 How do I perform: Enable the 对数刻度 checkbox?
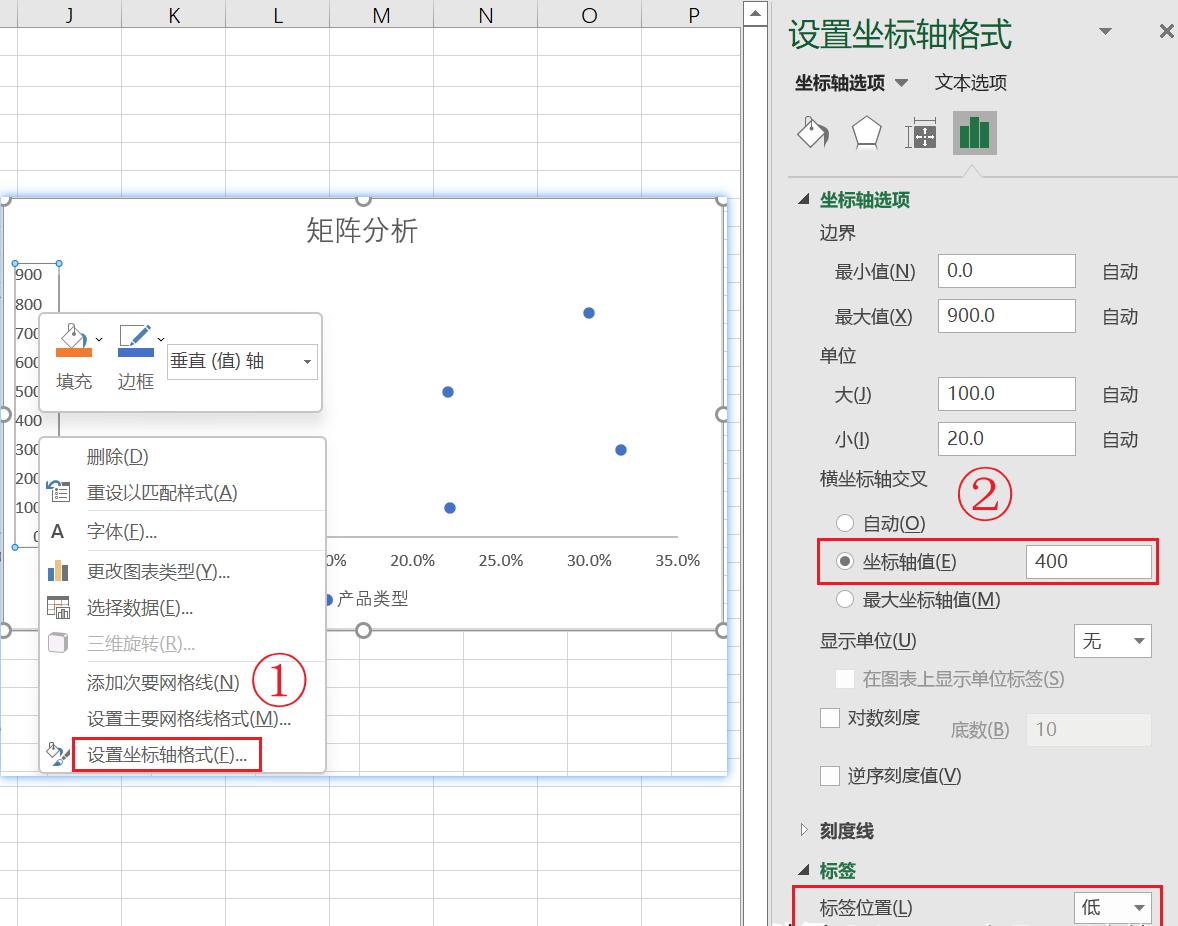[830, 718]
